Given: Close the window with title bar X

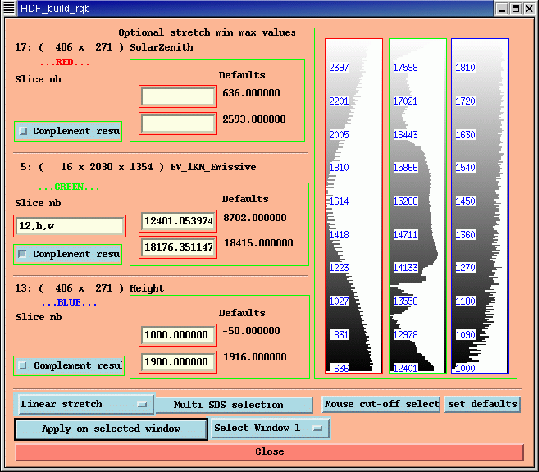Looking at the screenshot, I should point(529,8).
